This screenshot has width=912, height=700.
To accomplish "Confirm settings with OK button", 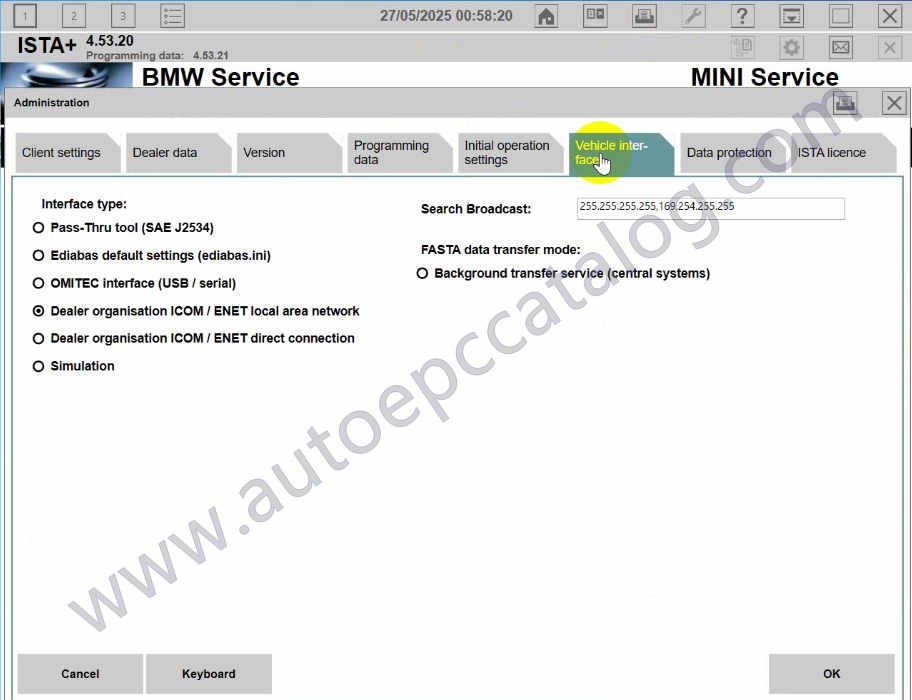I will [x=832, y=674].
